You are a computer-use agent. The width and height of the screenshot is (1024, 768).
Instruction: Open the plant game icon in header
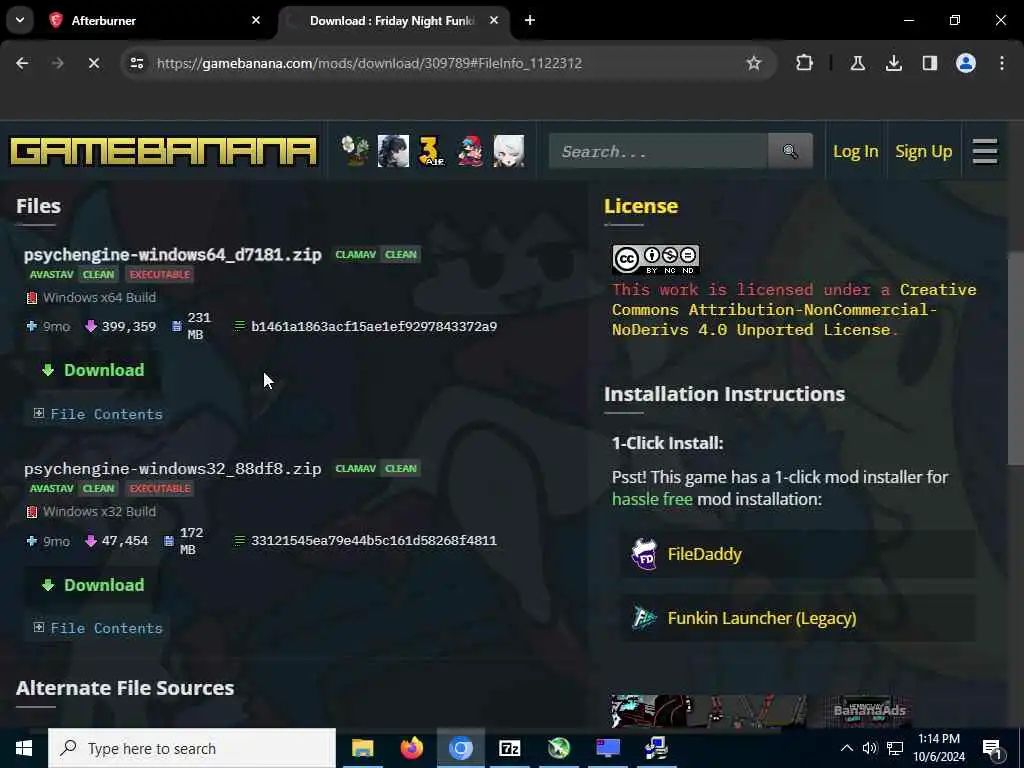pyautogui.click(x=355, y=151)
